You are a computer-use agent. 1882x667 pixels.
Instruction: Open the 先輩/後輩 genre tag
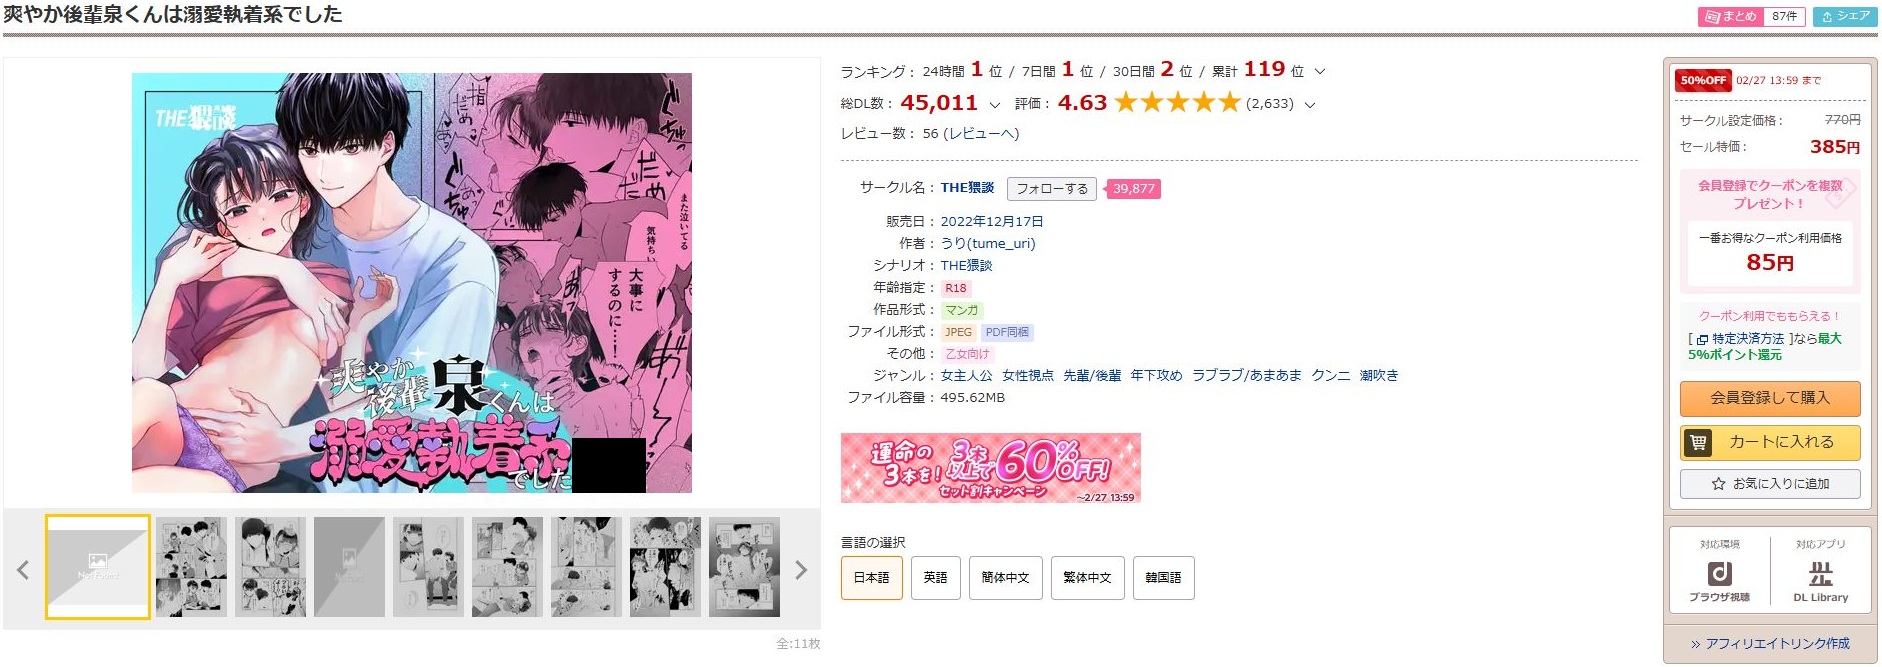tap(1092, 376)
